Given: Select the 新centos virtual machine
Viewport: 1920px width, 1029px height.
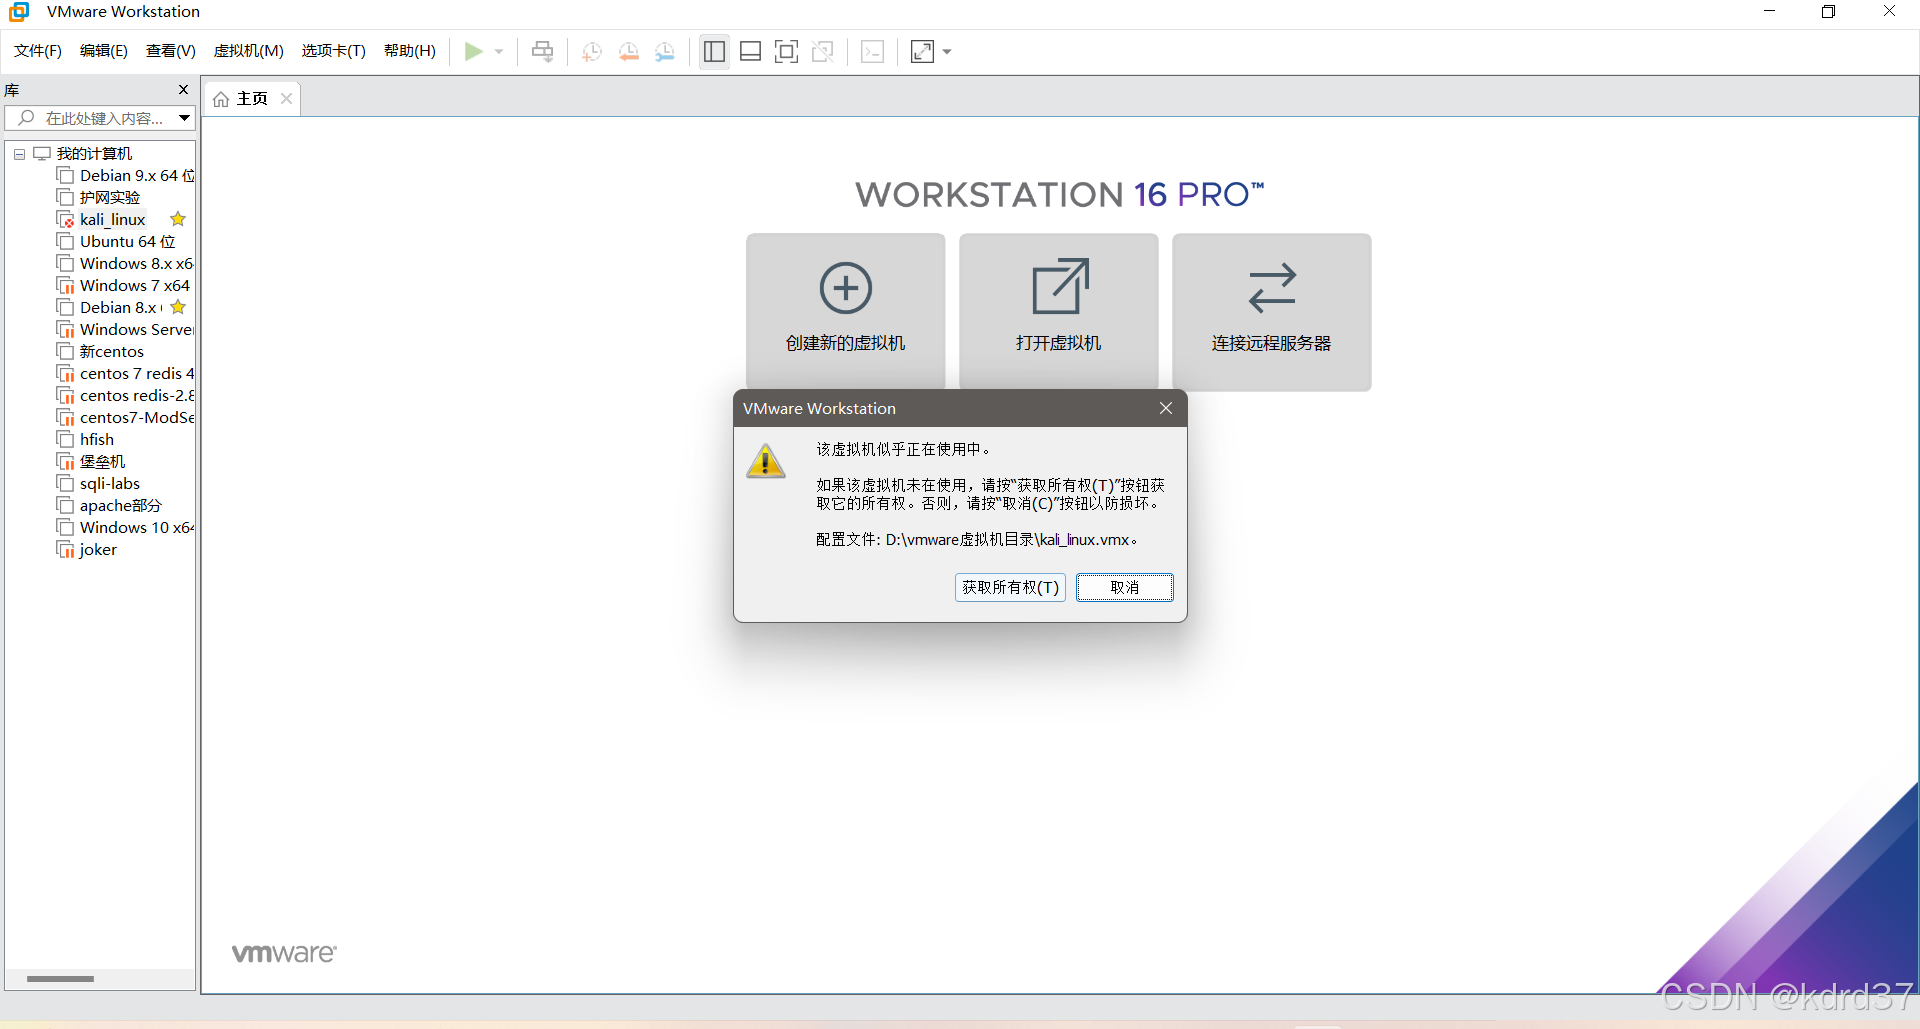Looking at the screenshot, I should click(x=101, y=351).
